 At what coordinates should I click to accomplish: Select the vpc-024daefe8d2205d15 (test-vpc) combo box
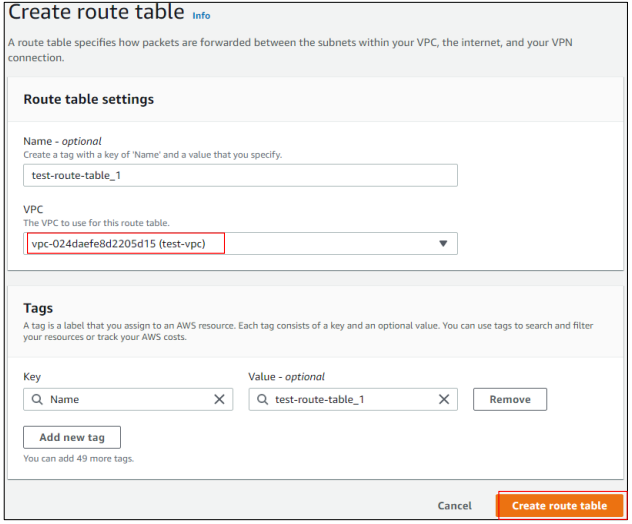pos(240,243)
